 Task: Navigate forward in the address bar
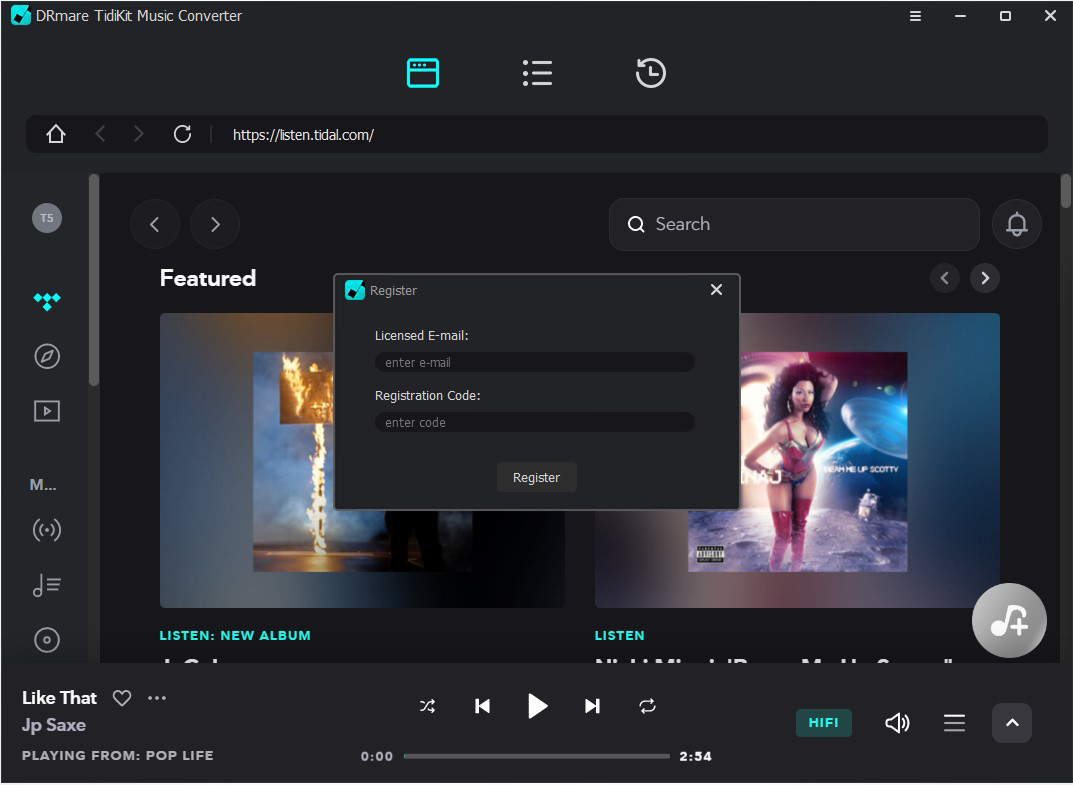click(x=139, y=134)
